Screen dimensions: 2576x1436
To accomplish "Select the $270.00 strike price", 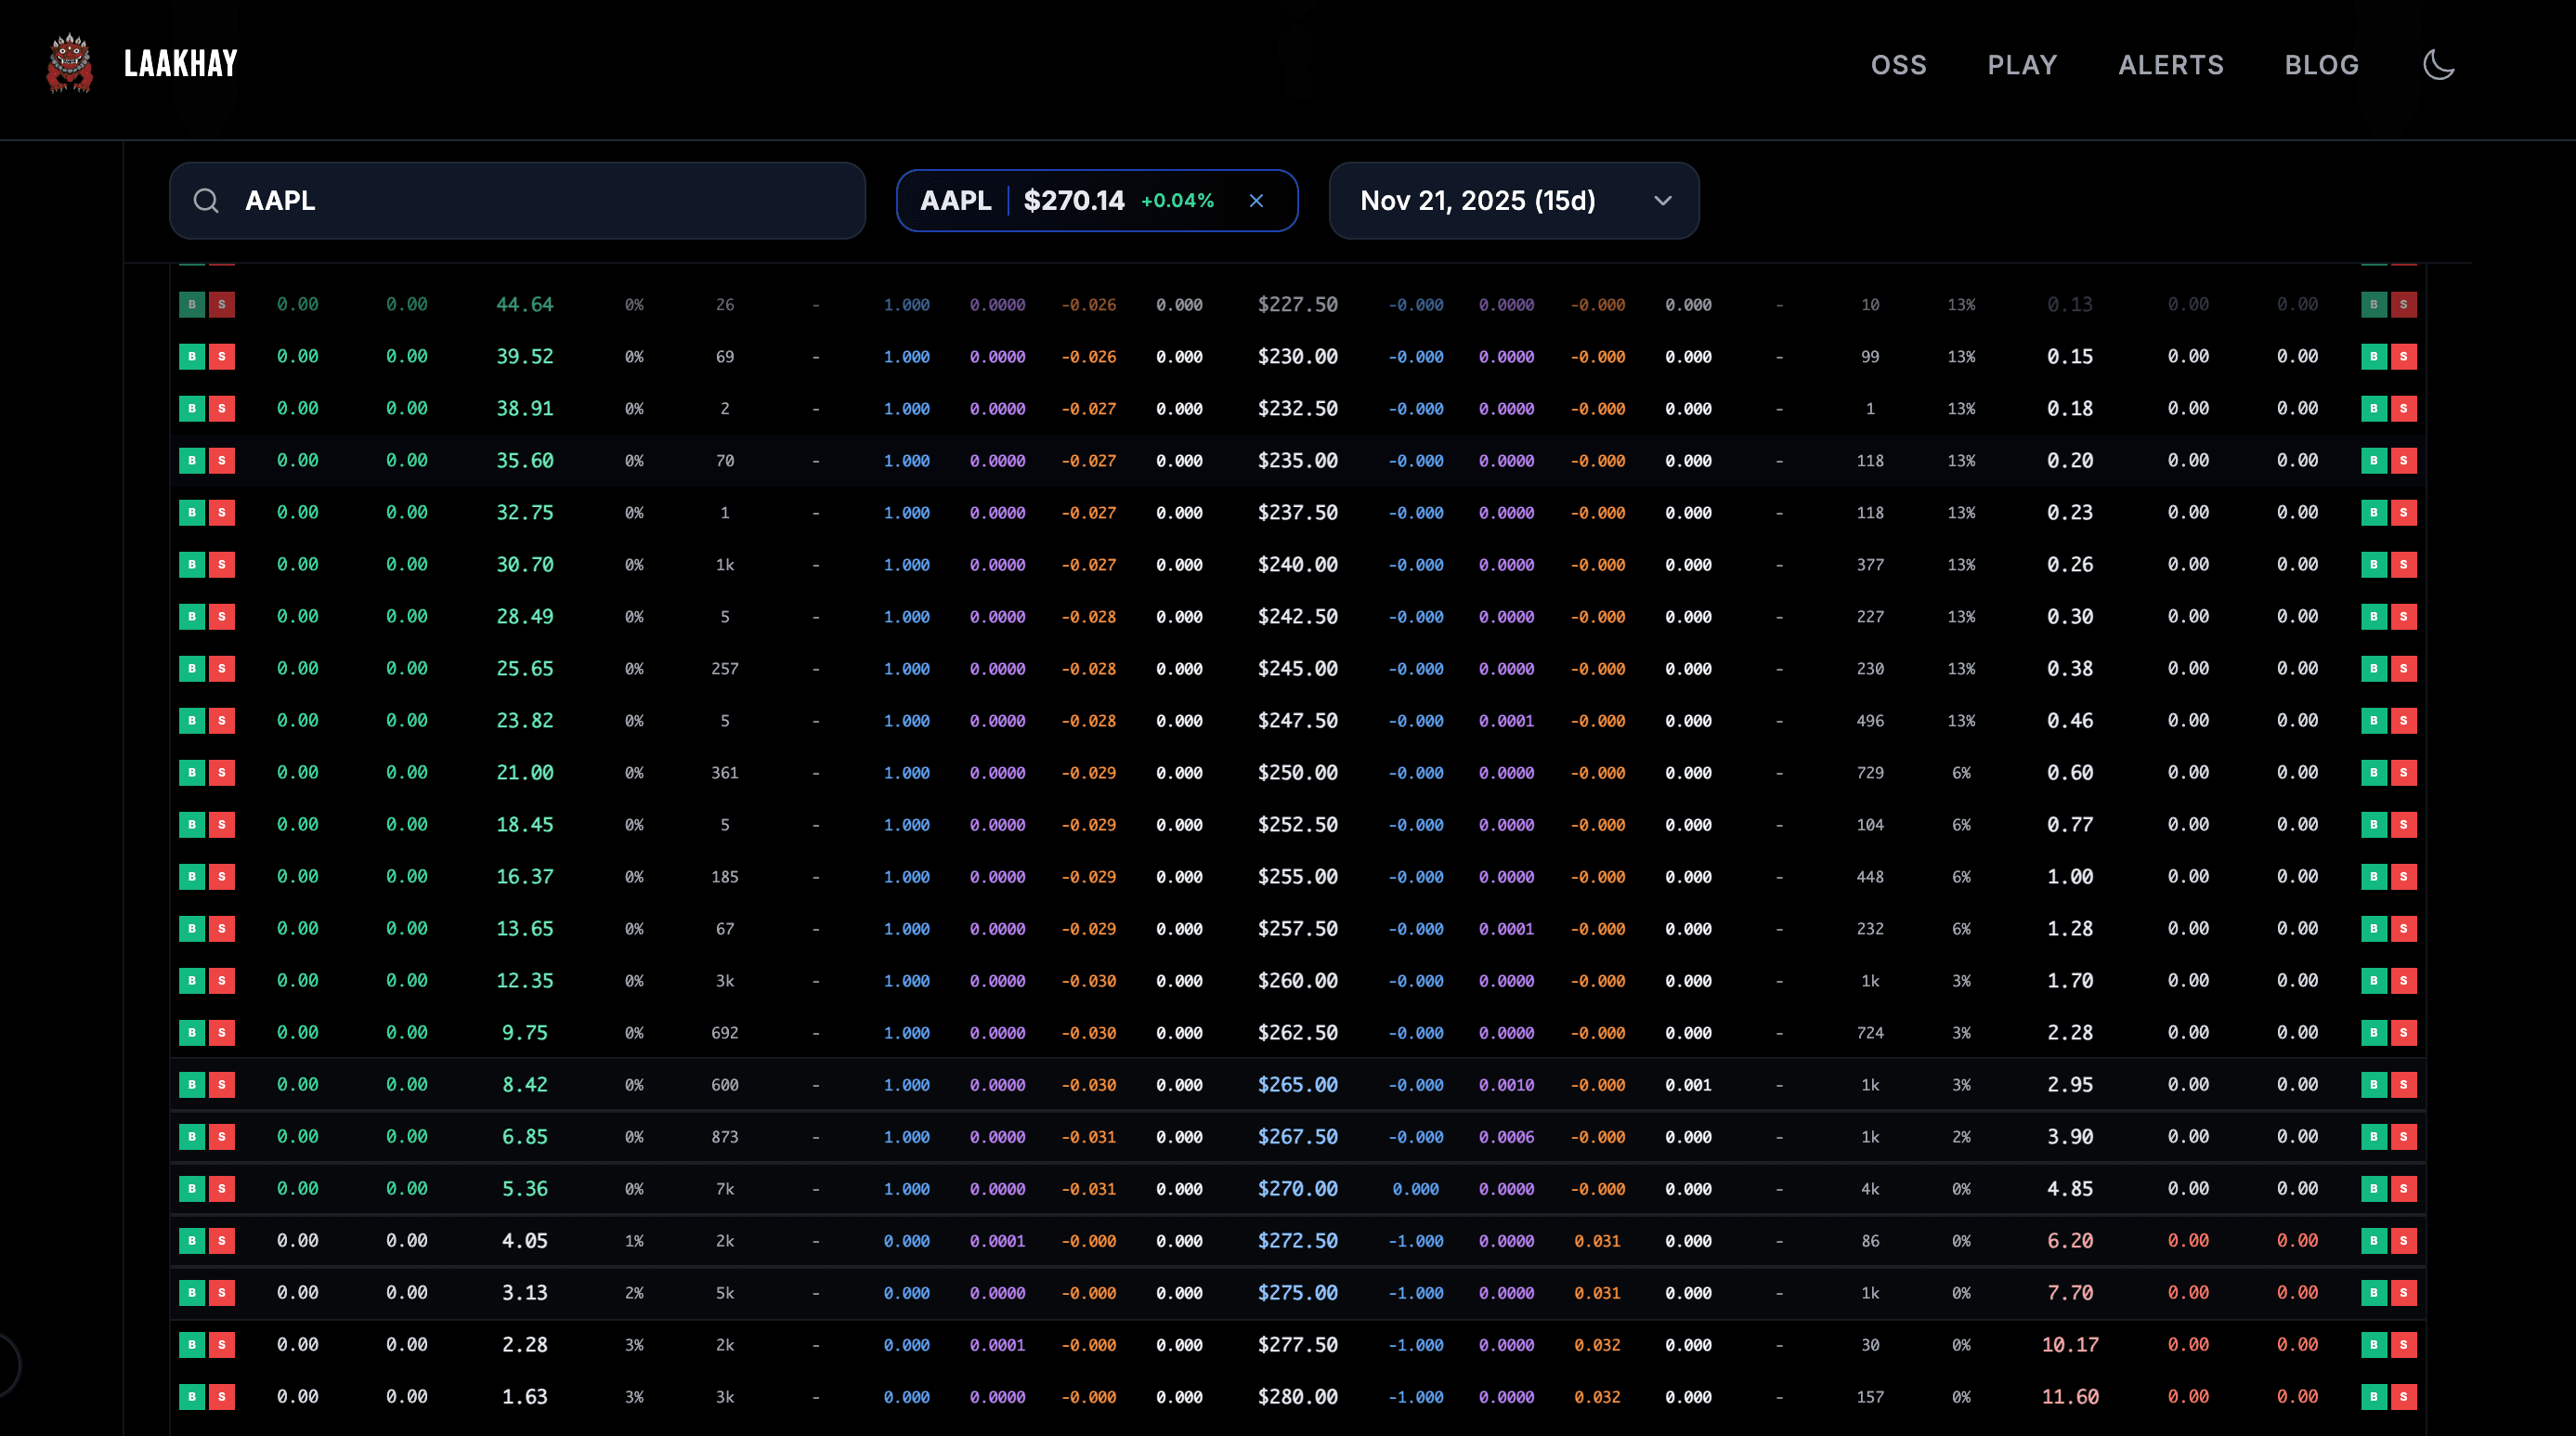I will (1298, 1189).
